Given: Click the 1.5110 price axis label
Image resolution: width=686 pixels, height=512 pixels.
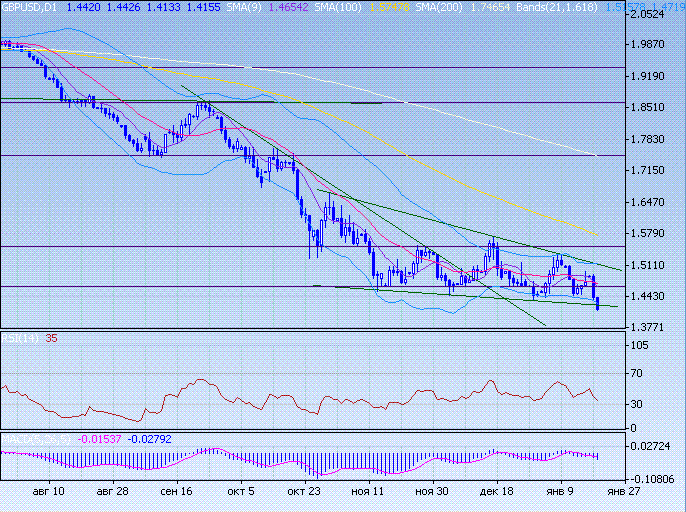Looking at the screenshot, I should [x=656, y=265].
